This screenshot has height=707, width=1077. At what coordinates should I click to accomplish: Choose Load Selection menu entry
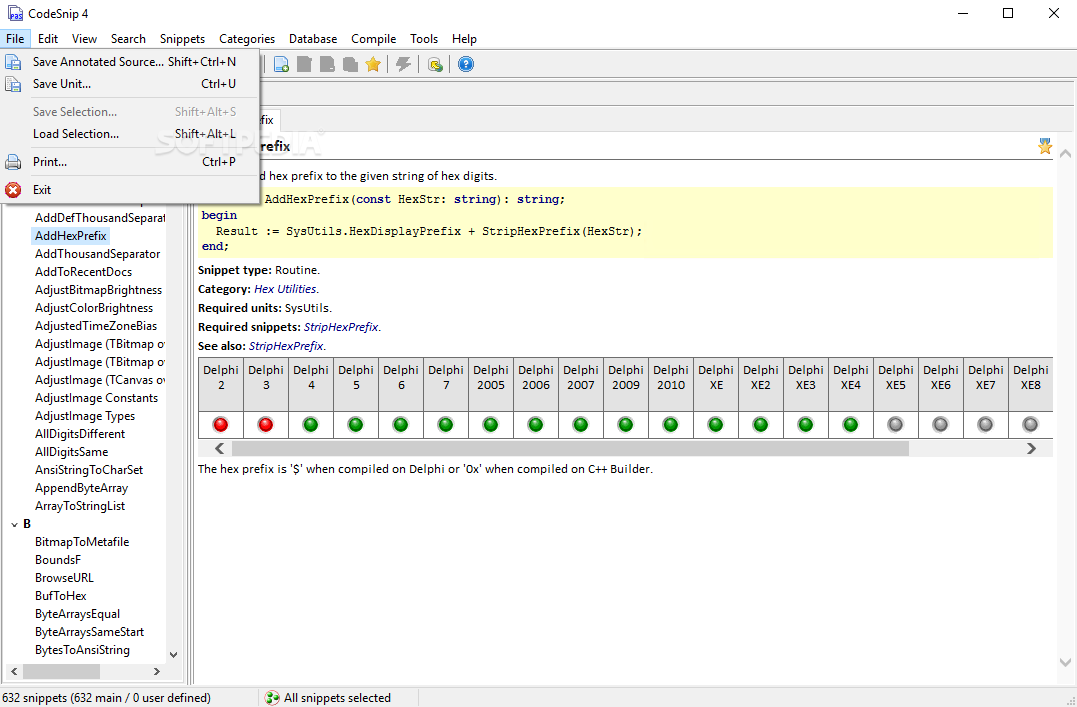[131, 134]
